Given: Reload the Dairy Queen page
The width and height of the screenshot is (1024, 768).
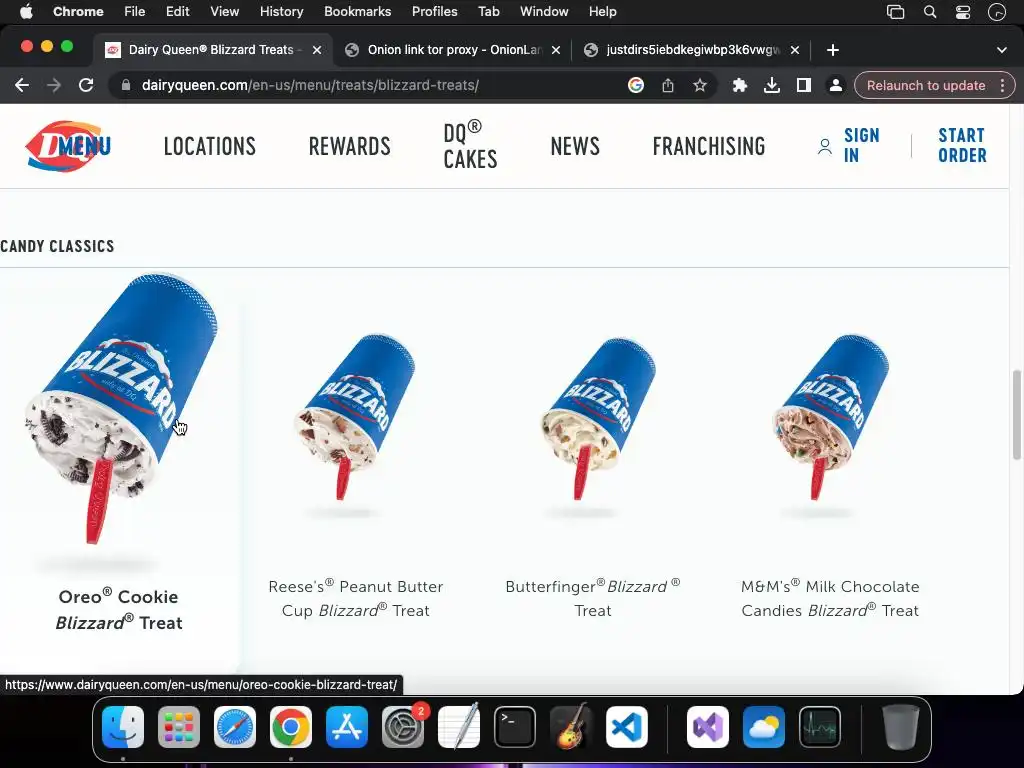Looking at the screenshot, I should click(x=86, y=86).
